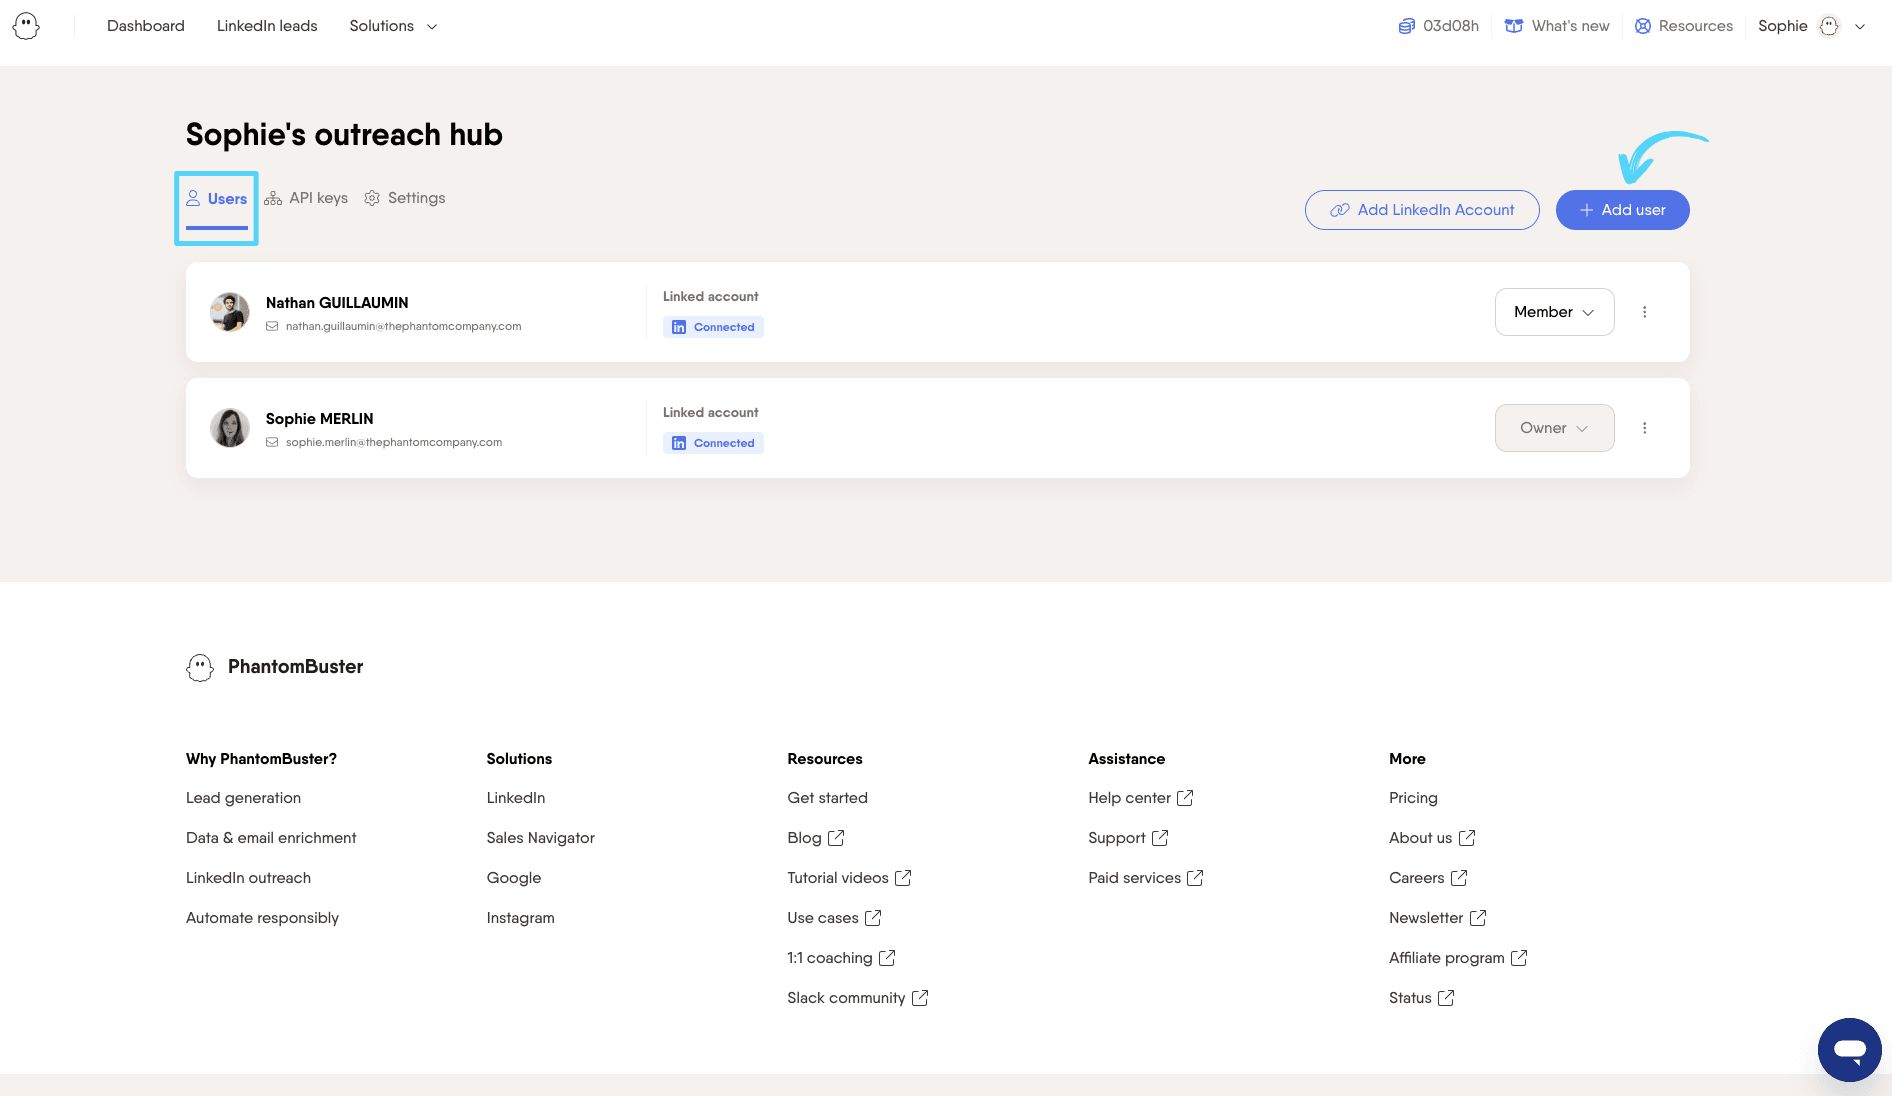Click the execution time 03d08h indicator

[1438, 26]
